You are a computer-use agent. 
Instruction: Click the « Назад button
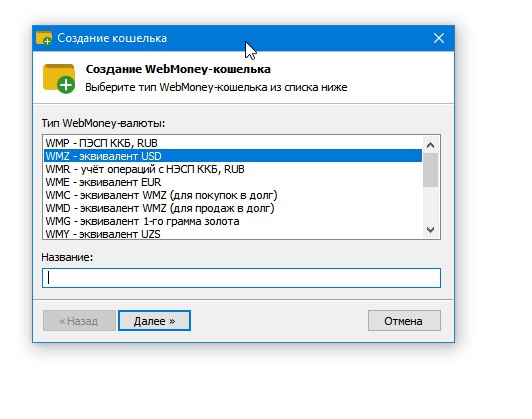click(79, 321)
